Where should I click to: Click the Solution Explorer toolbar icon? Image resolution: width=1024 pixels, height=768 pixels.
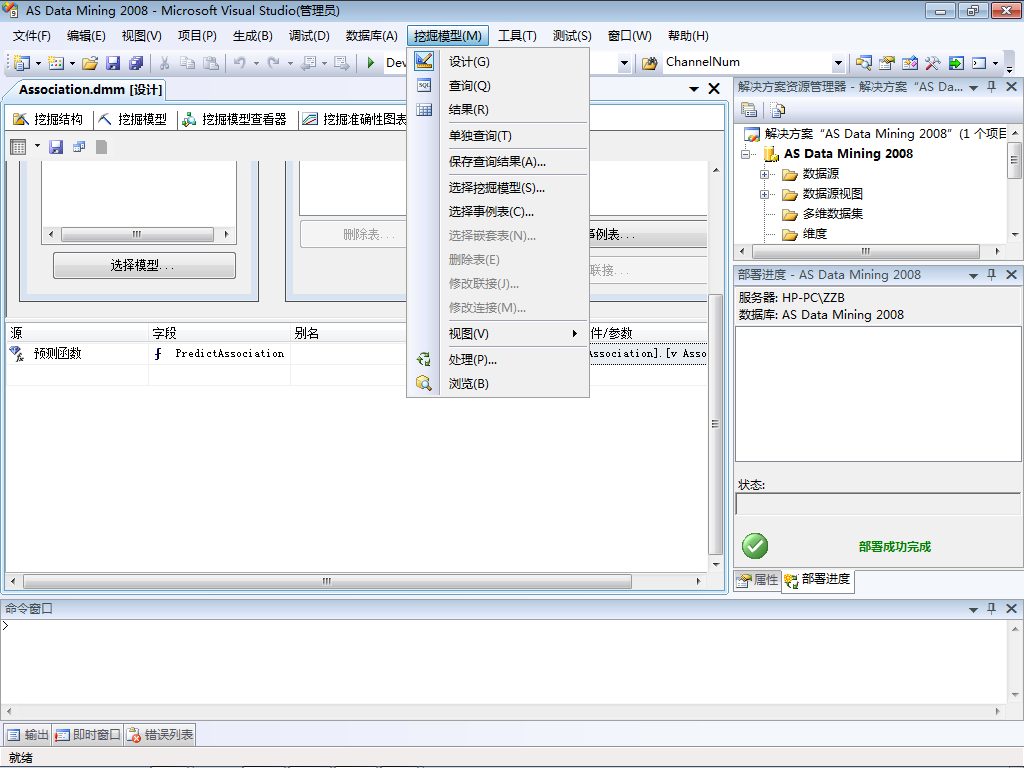click(863, 63)
